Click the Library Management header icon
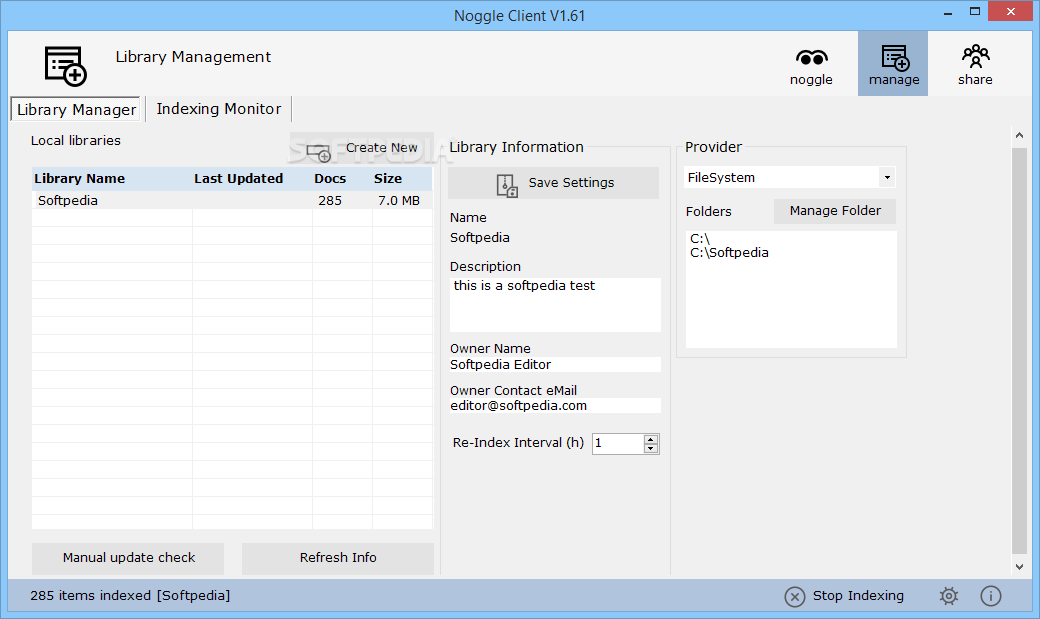Viewport: 1040px width, 619px height. [66, 66]
